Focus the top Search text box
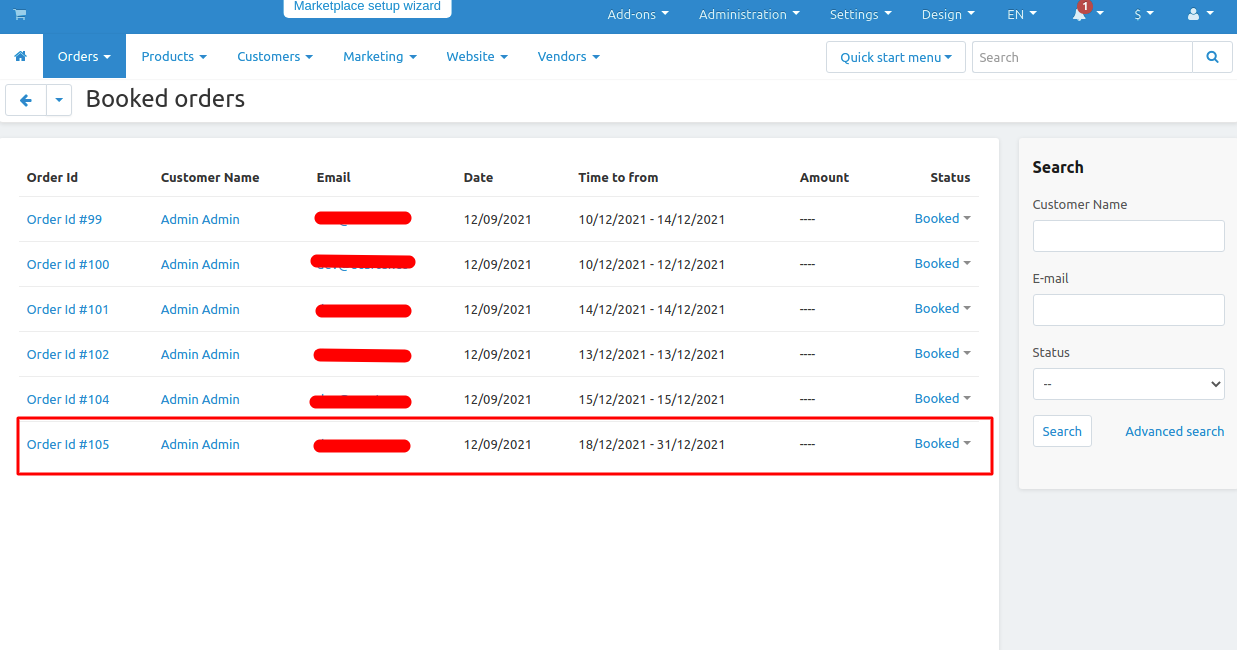1237x650 pixels. [1082, 57]
